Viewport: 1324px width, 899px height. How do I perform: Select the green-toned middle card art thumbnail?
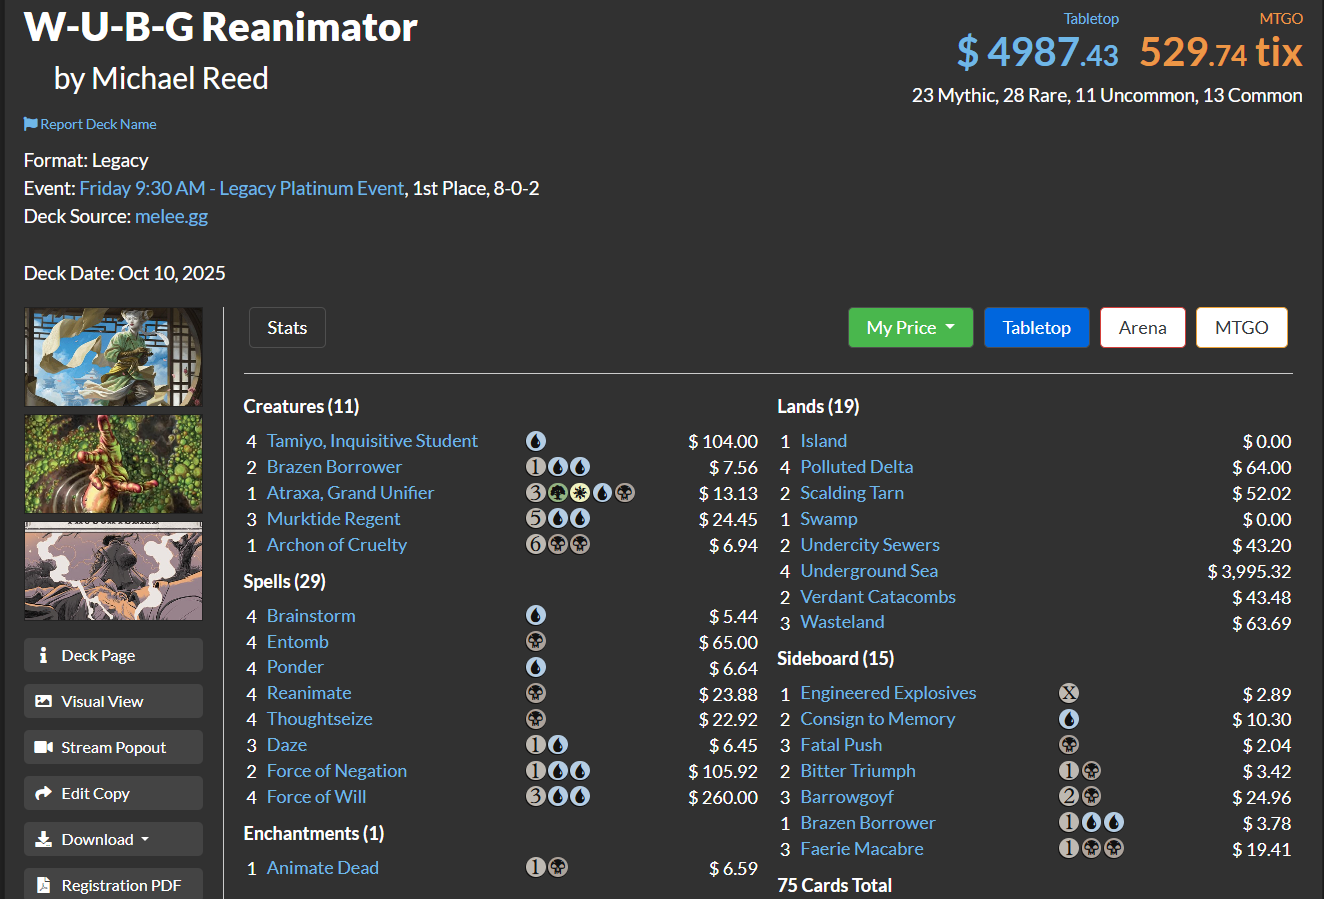click(113, 464)
